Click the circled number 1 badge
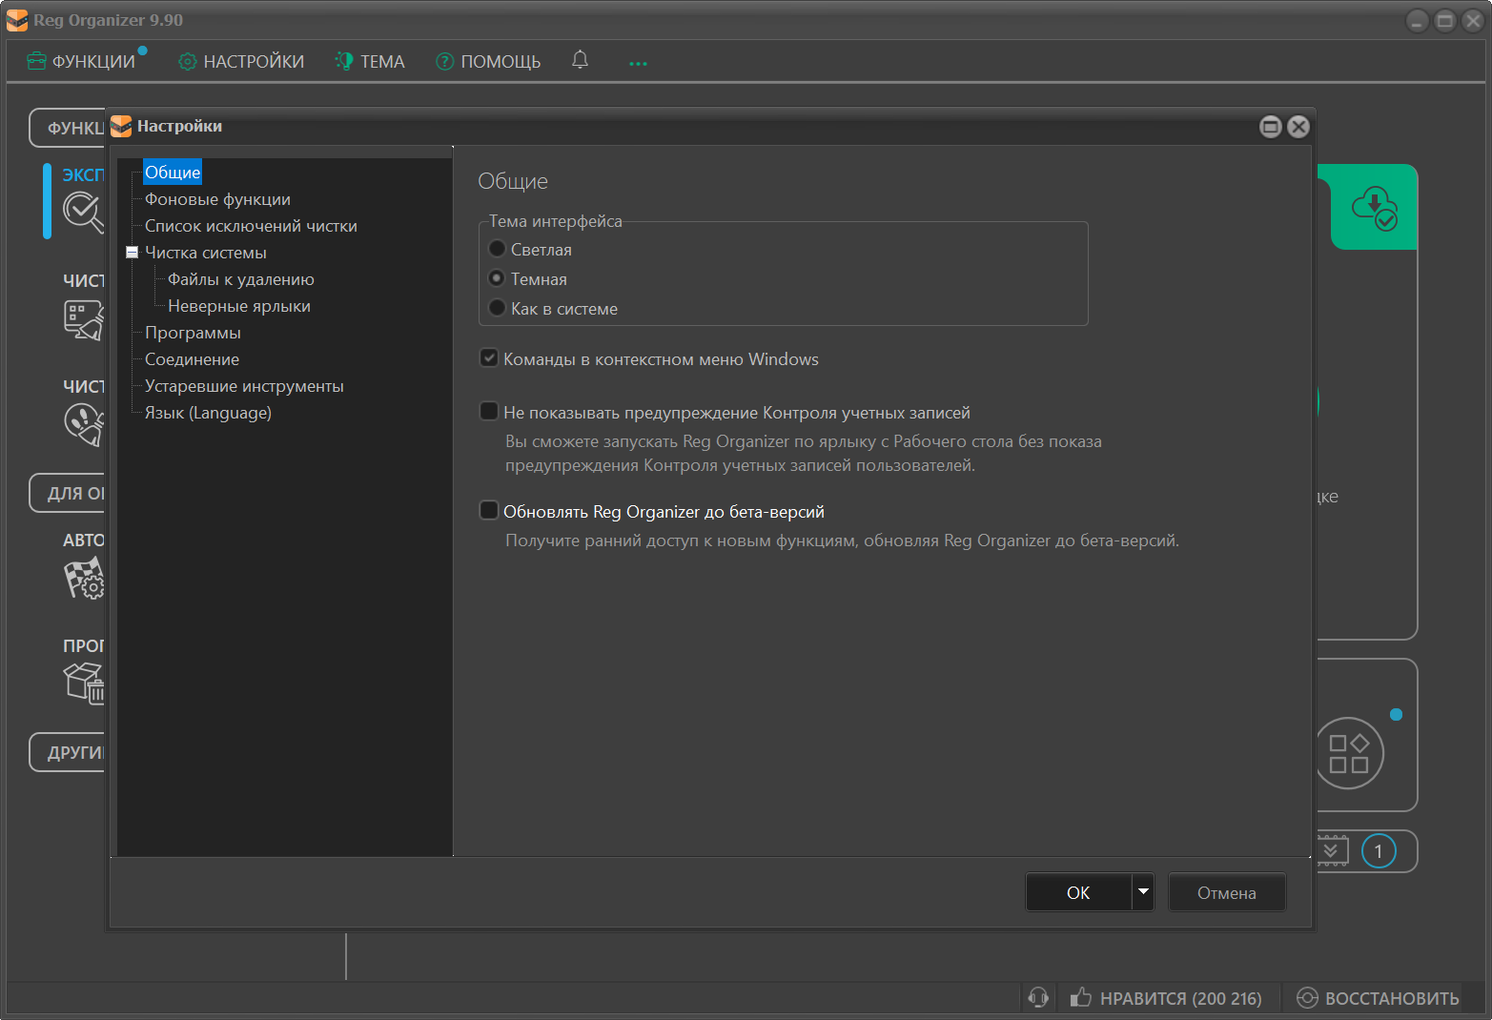The width and height of the screenshot is (1492, 1020). (x=1378, y=851)
